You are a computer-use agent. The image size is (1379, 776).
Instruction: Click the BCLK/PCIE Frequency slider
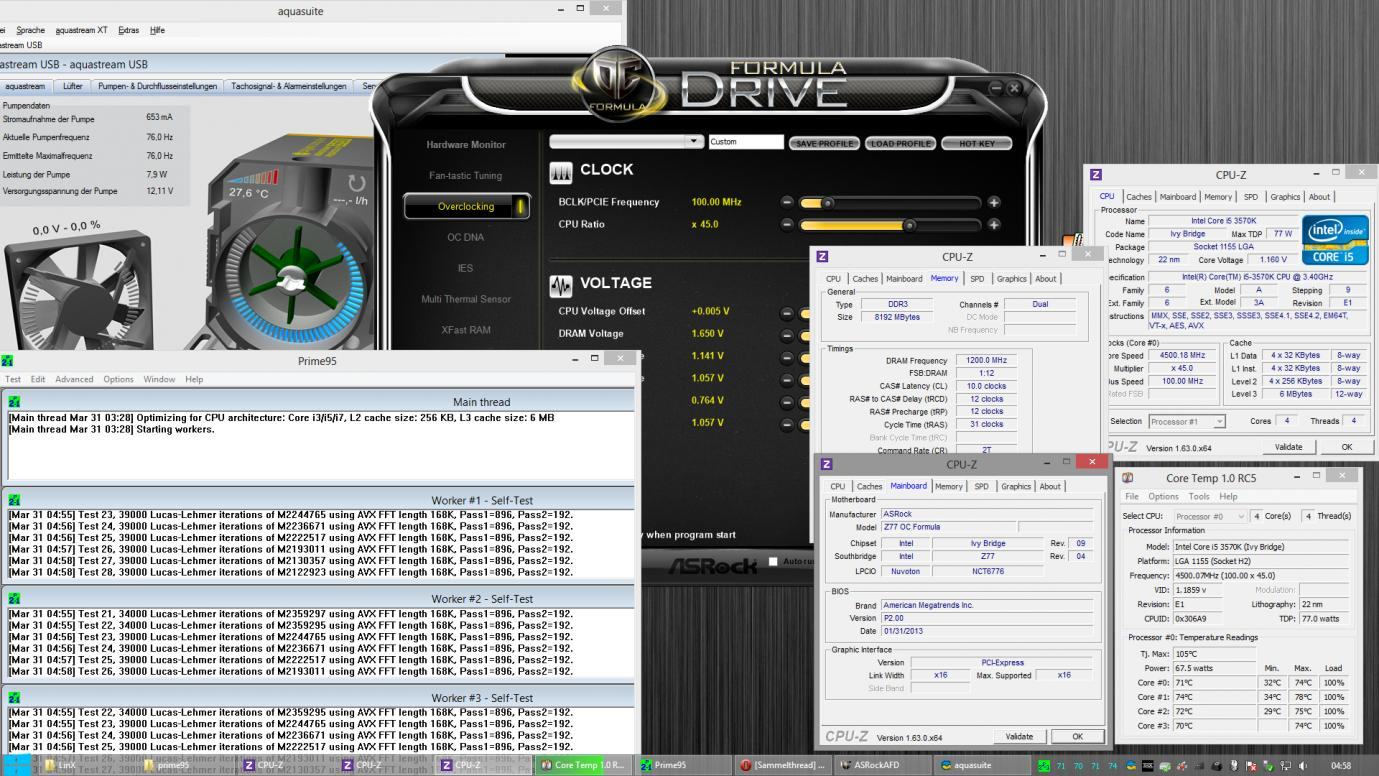[x=890, y=202]
